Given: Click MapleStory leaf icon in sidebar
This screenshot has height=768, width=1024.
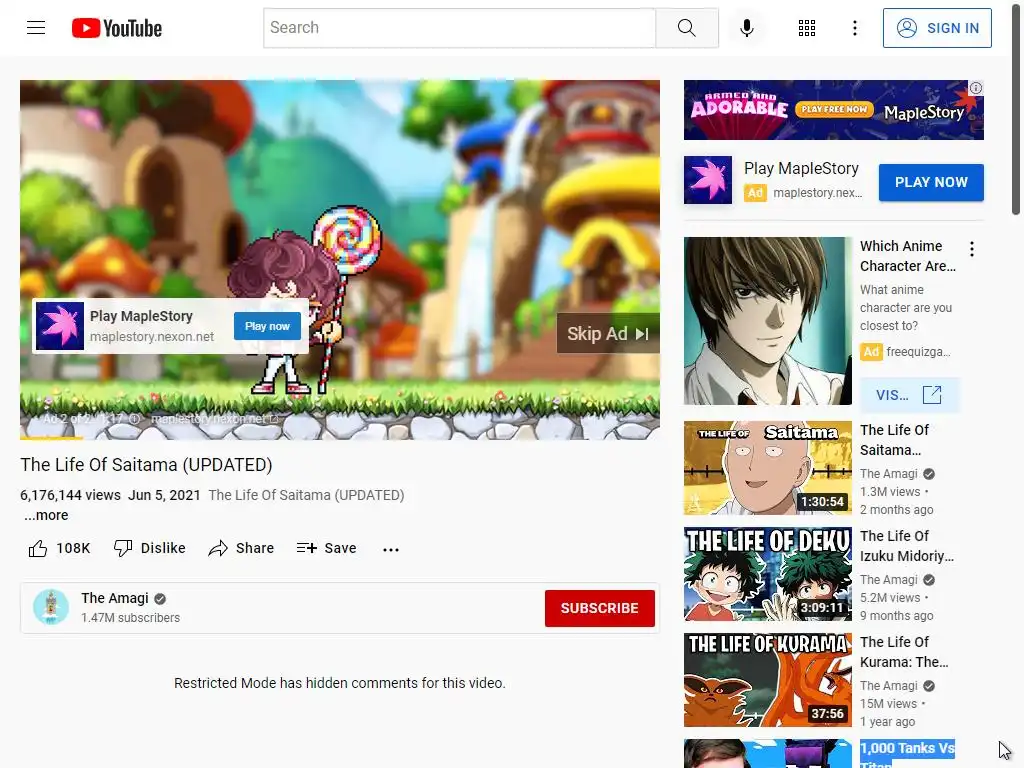Looking at the screenshot, I should [708, 180].
